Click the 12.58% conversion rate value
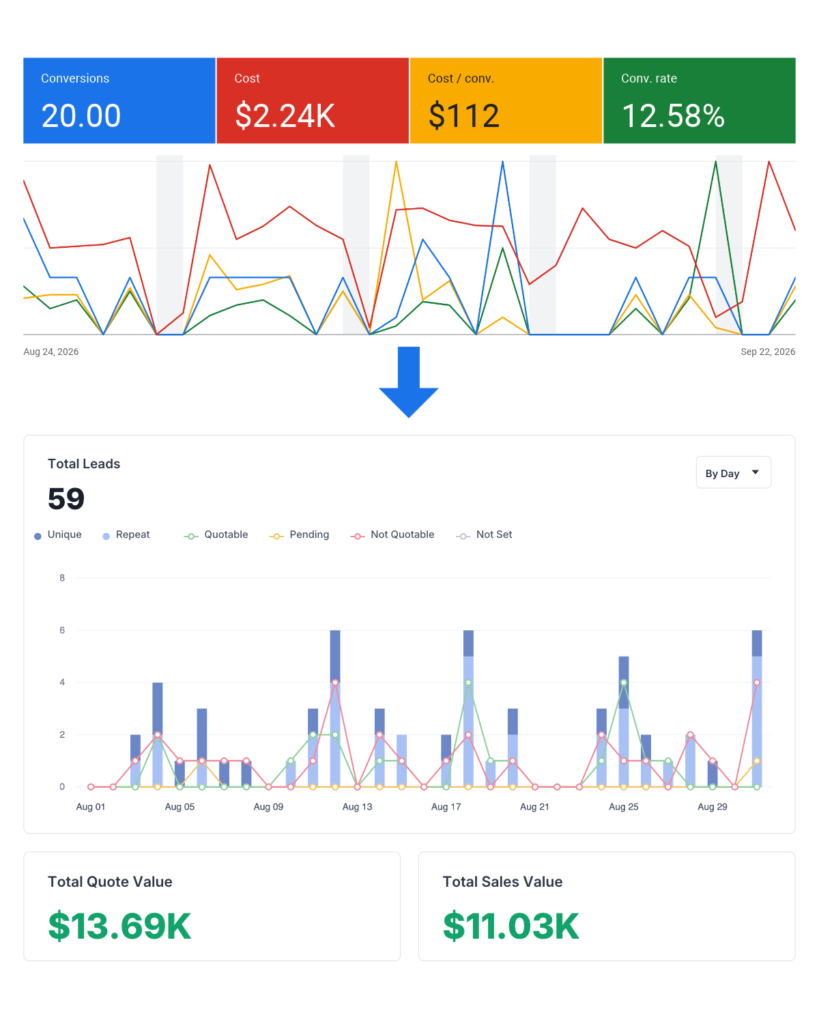The width and height of the screenshot is (819, 1024). pos(673,116)
